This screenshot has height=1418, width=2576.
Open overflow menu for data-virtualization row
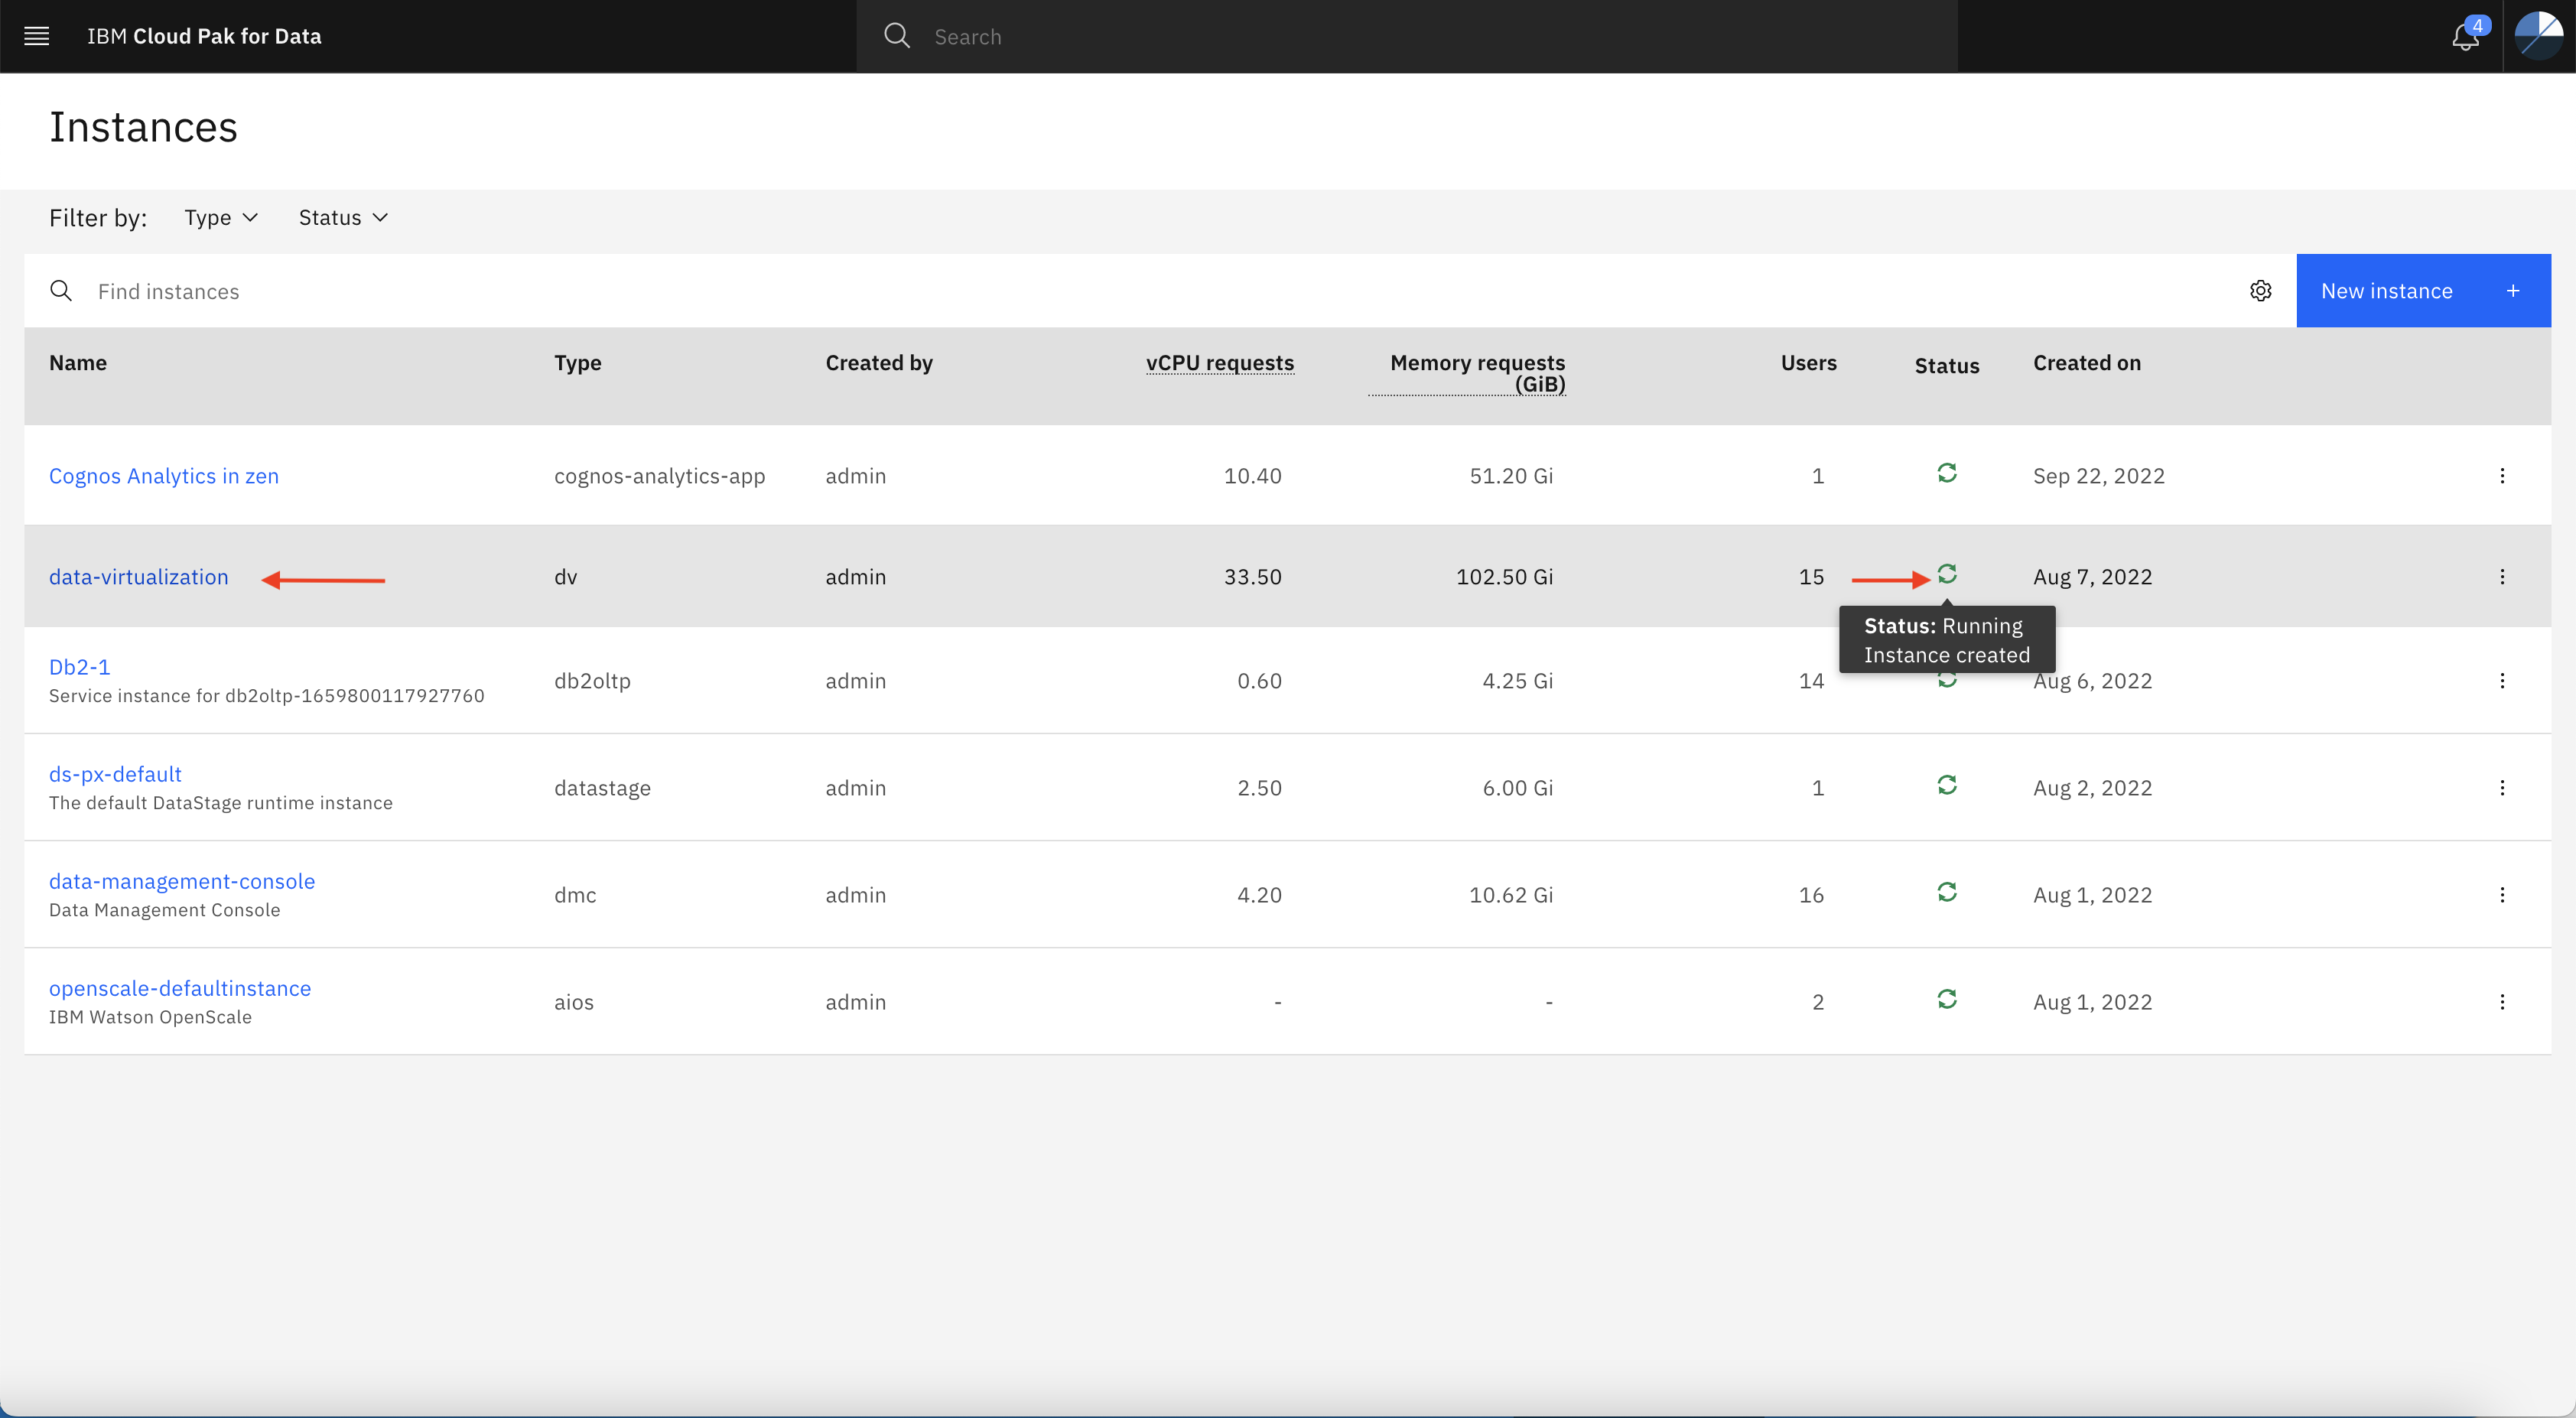pyautogui.click(x=2502, y=577)
